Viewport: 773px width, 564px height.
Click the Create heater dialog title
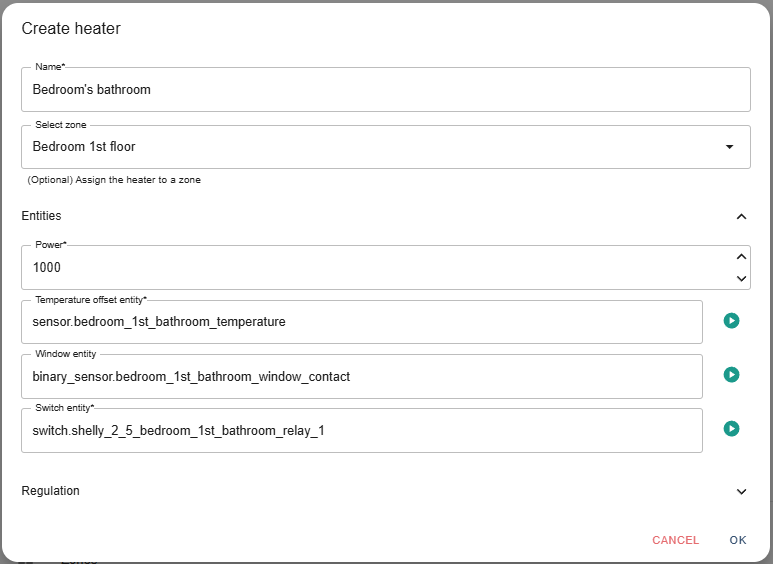71,29
